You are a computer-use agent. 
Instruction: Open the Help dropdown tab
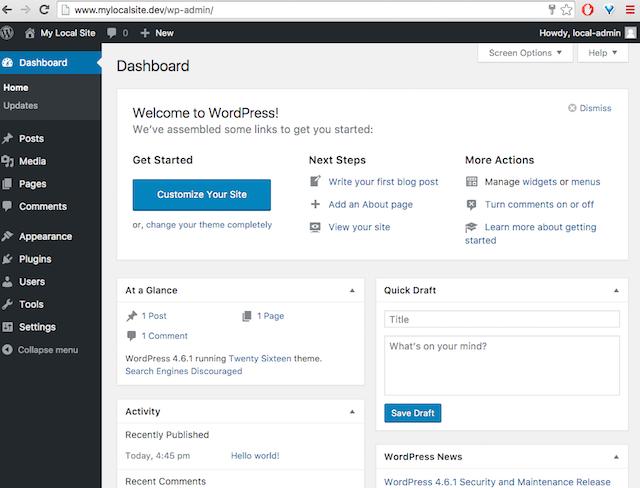point(603,53)
